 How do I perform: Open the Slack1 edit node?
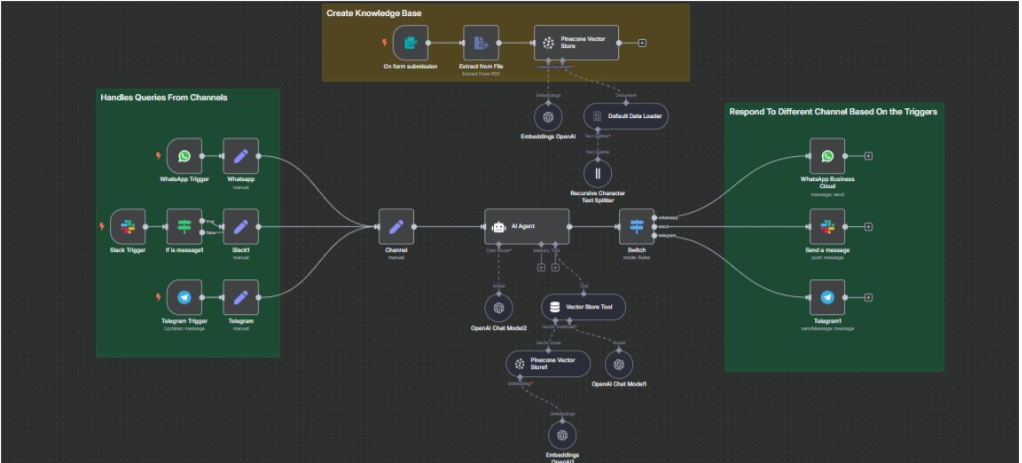(241, 226)
